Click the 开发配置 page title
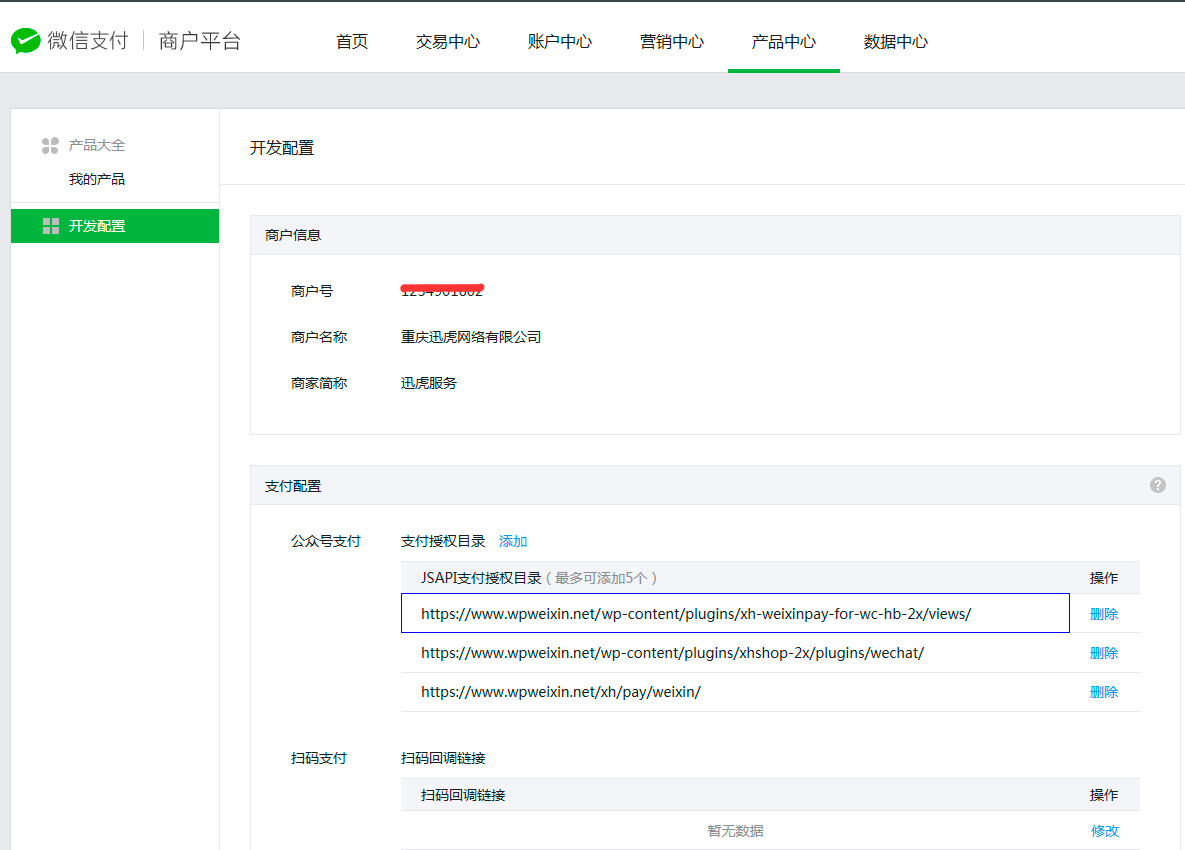The height and width of the screenshot is (850, 1185). pos(282,148)
